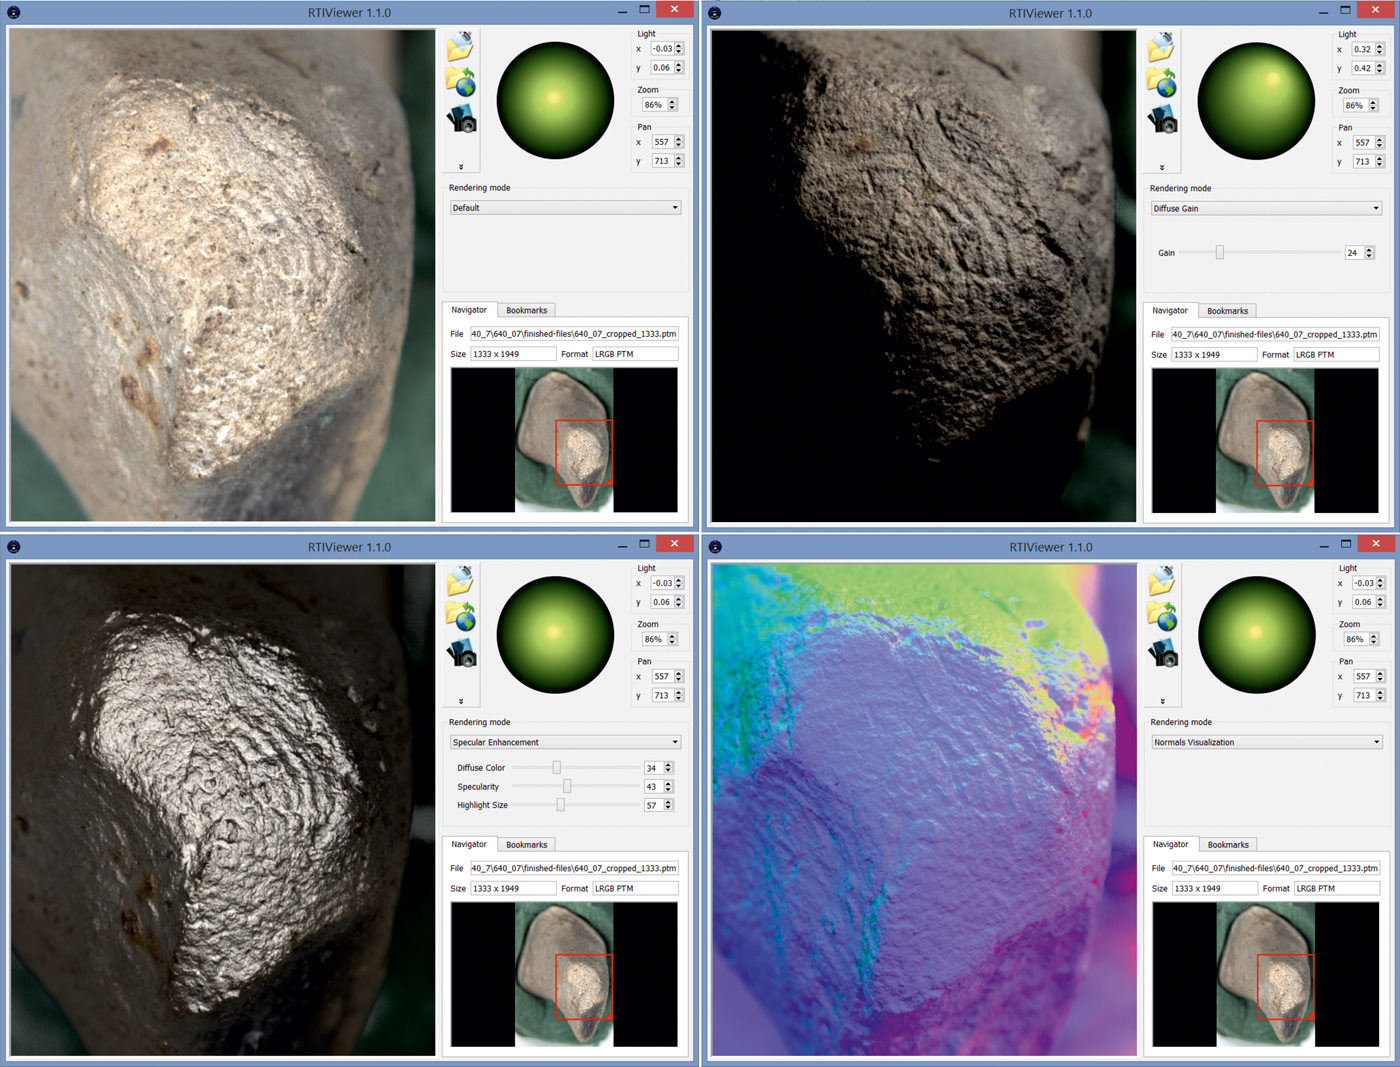
Task: Open the rendering mode dropdown showing Default
Action: tap(565, 208)
